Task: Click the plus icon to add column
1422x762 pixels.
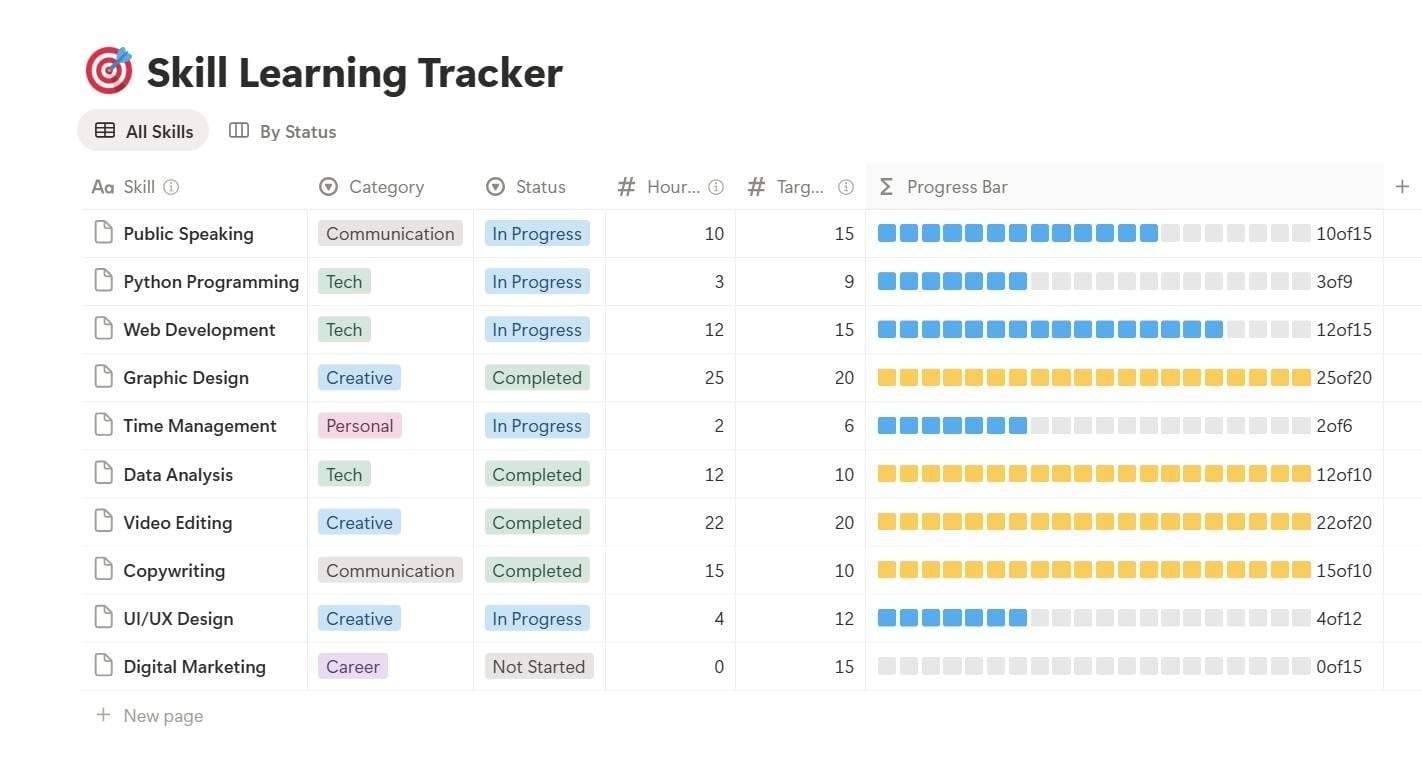Action: pyautogui.click(x=1402, y=186)
